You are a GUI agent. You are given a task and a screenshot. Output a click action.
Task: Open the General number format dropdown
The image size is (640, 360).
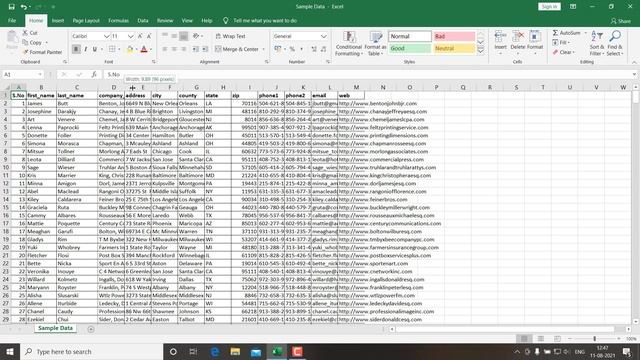click(x=323, y=36)
